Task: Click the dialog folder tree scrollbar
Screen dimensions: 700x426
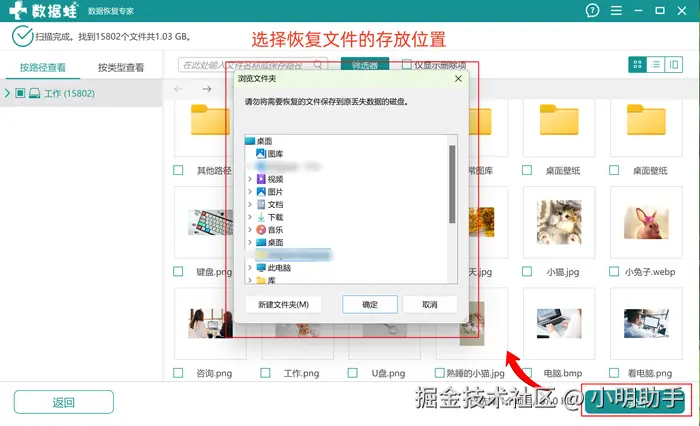Action: 452,184
